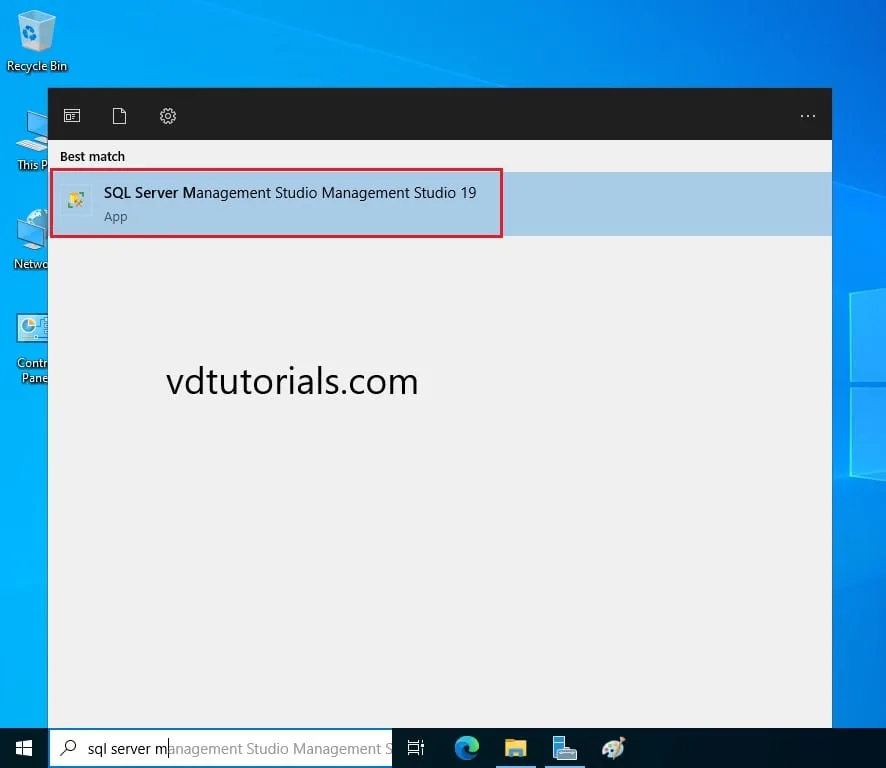Click the magnifier icon in search box
886x768 pixels.
point(69,748)
